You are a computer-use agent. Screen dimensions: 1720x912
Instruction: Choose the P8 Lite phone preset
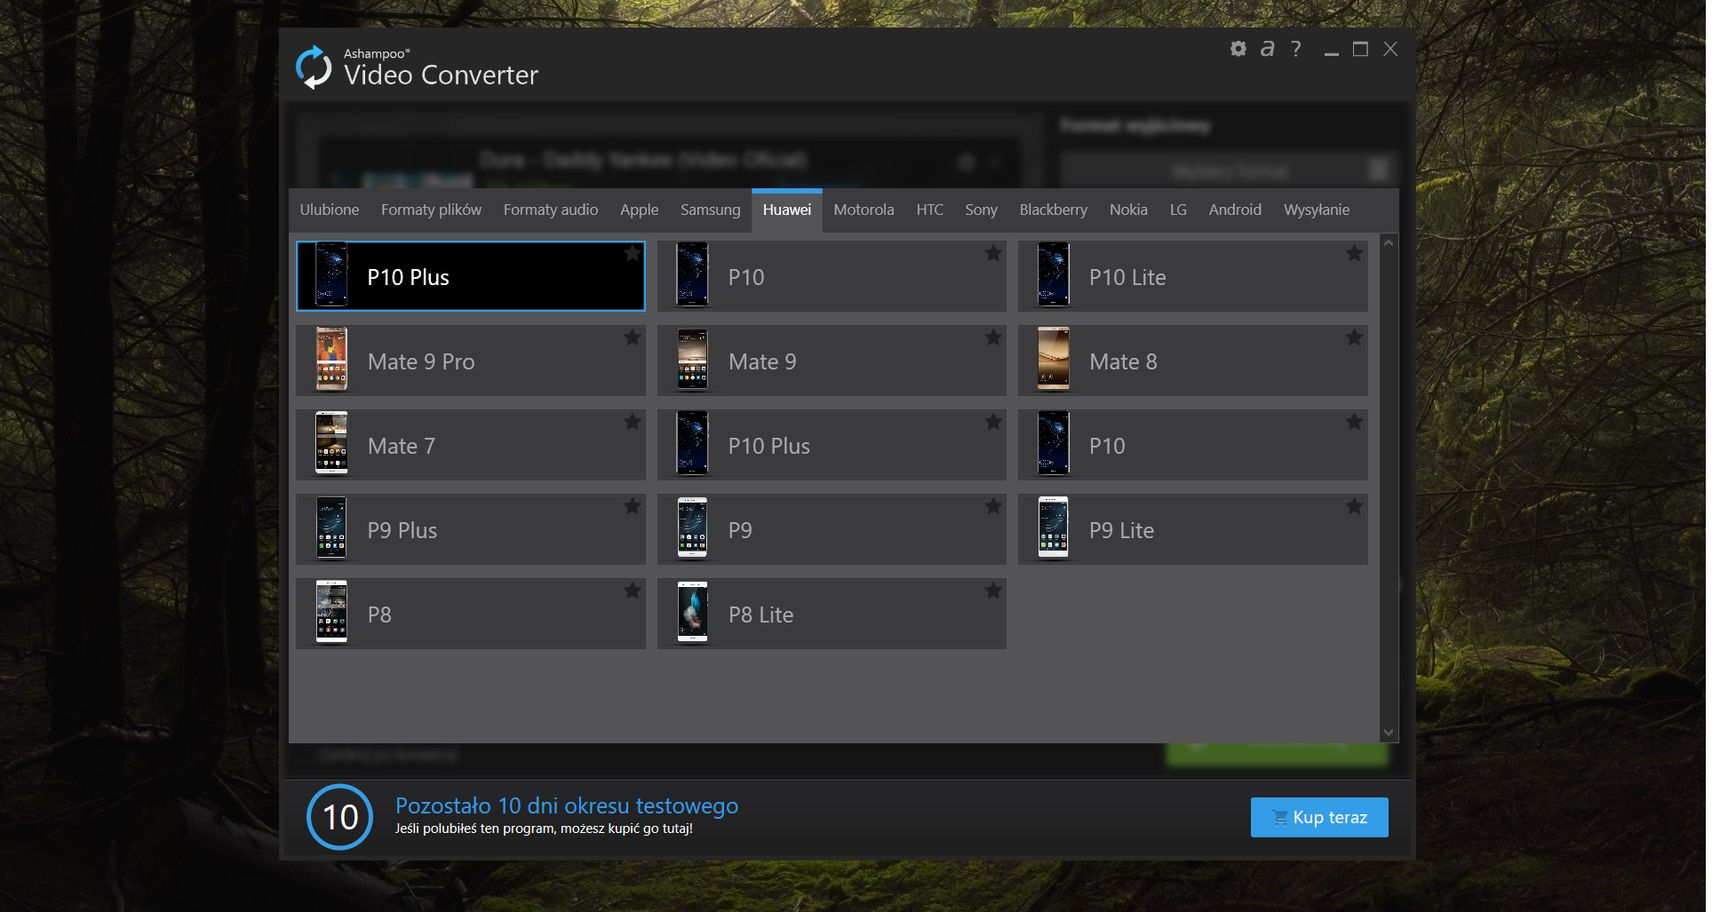coord(832,613)
